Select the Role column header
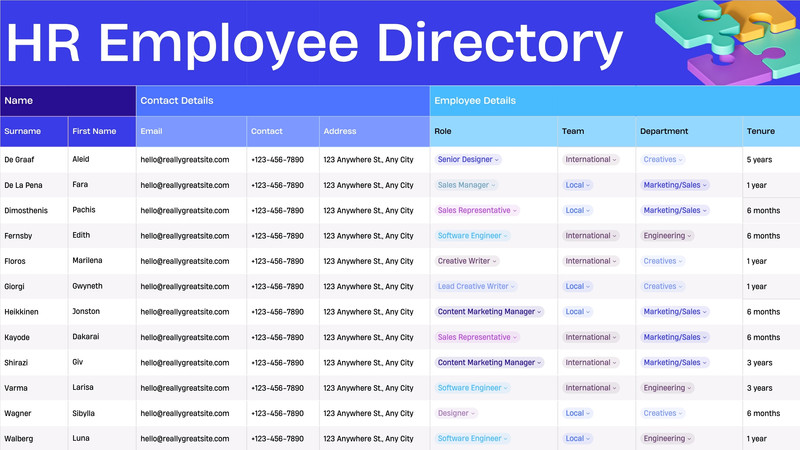This screenshot has width=800, height=450. coord(494,132)
